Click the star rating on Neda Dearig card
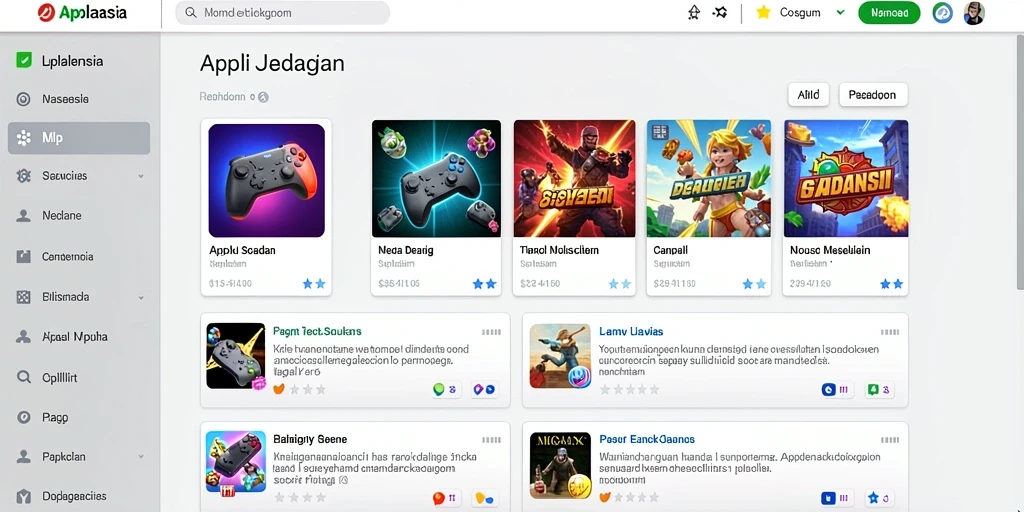Image resolution: width=1024 pixels, height=512 pixels. tap(485, 284)
